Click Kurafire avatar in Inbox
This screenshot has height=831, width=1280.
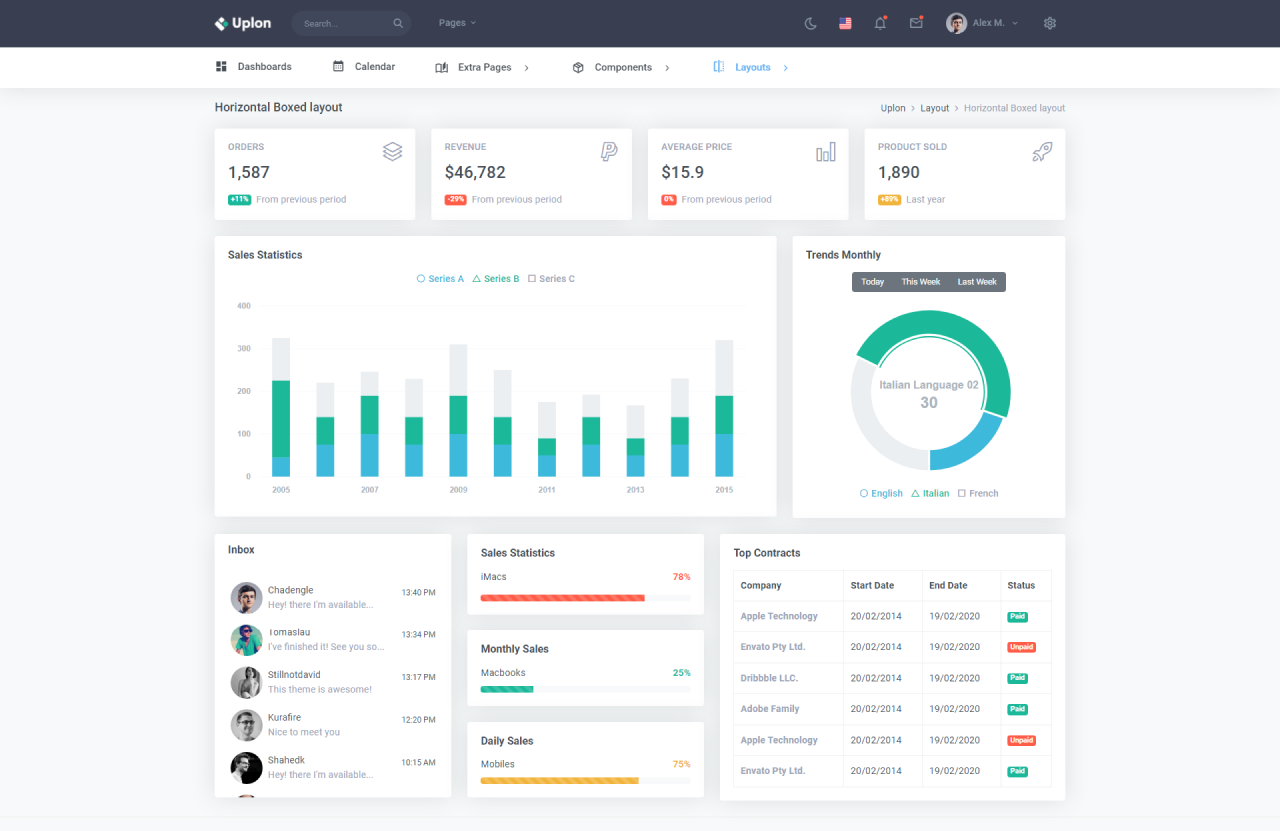(246, 725)
